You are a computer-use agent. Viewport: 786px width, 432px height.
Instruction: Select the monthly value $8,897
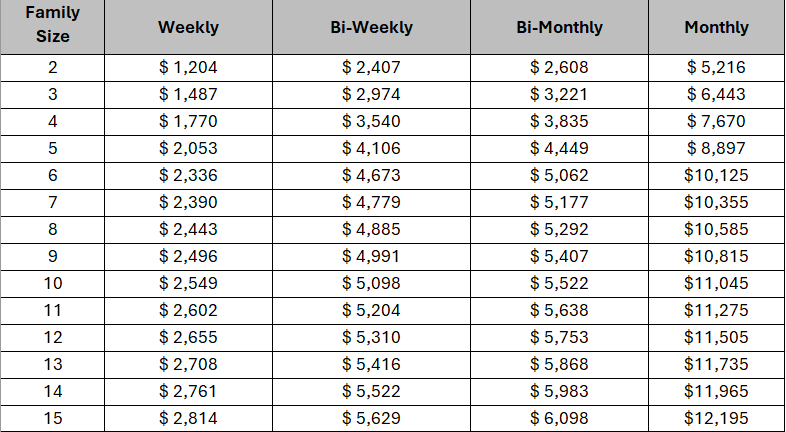click(x=716, y=147)
